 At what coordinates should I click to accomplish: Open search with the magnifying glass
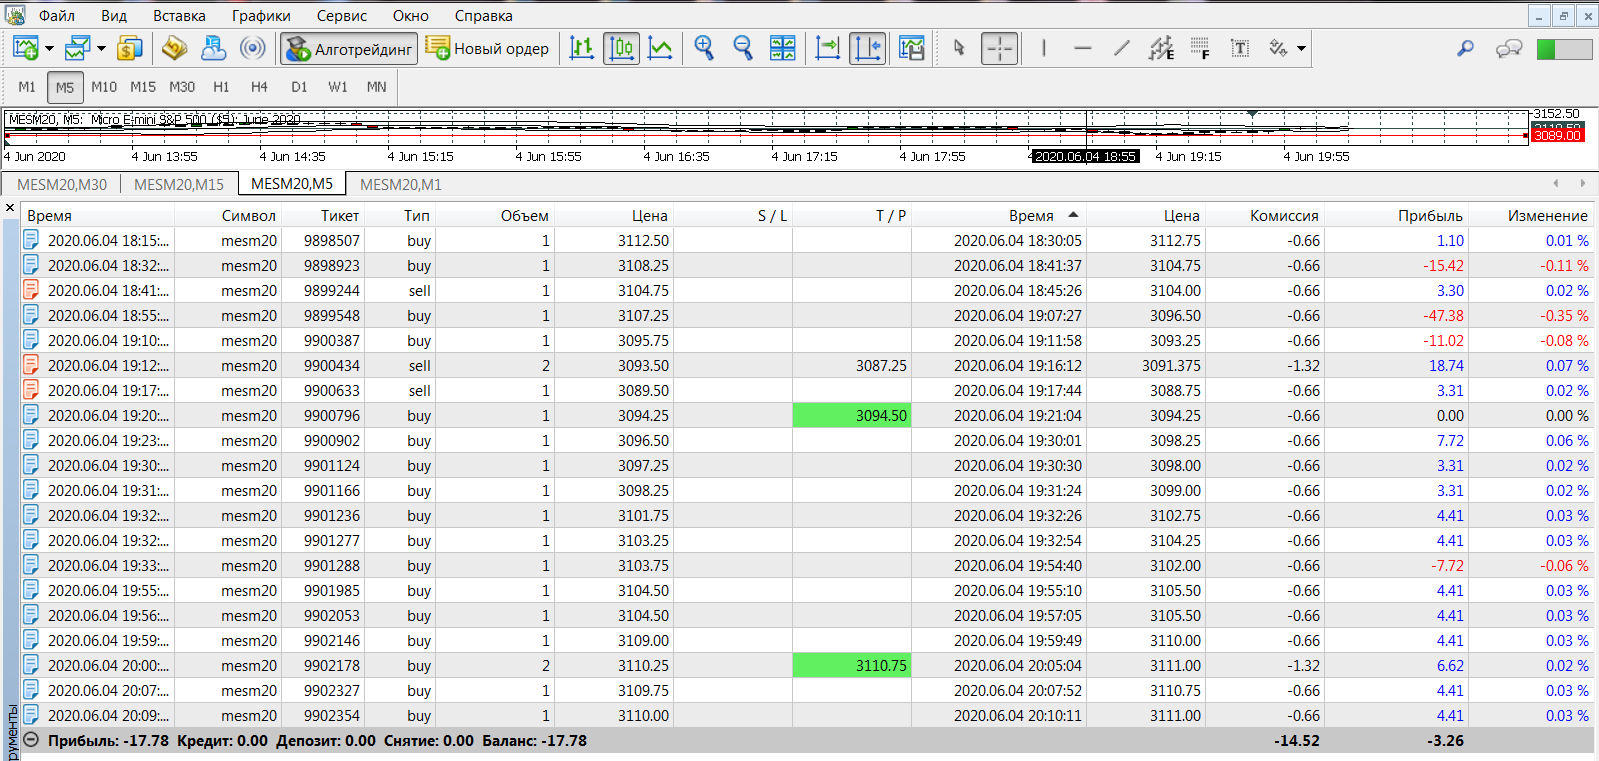pyautogui.click(x=1465, y=48)
